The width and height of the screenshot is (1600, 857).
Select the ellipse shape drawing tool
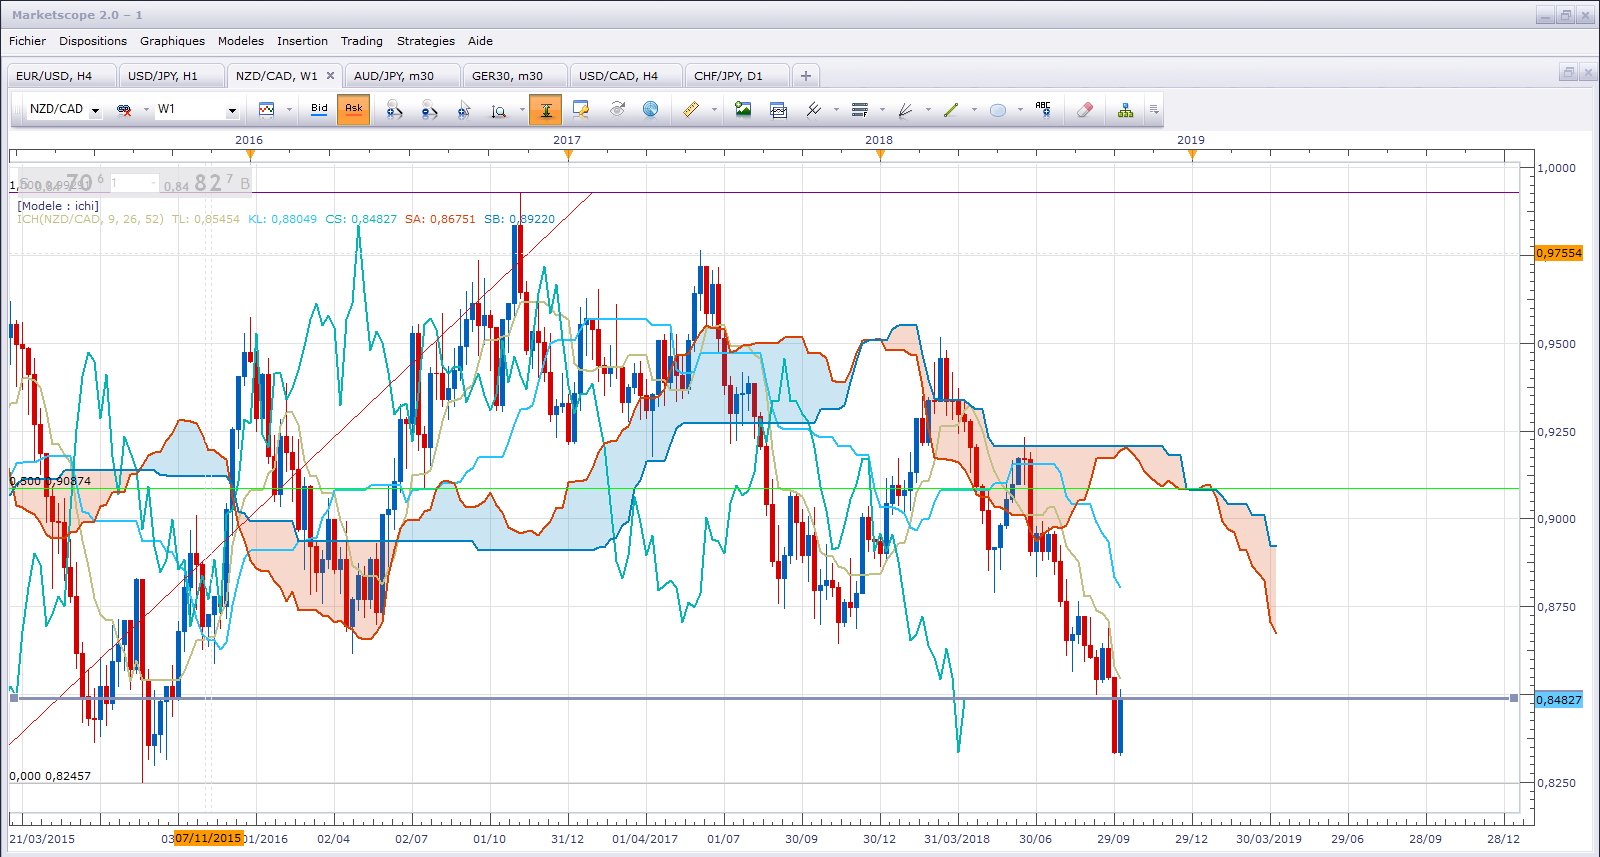(998, 110)
